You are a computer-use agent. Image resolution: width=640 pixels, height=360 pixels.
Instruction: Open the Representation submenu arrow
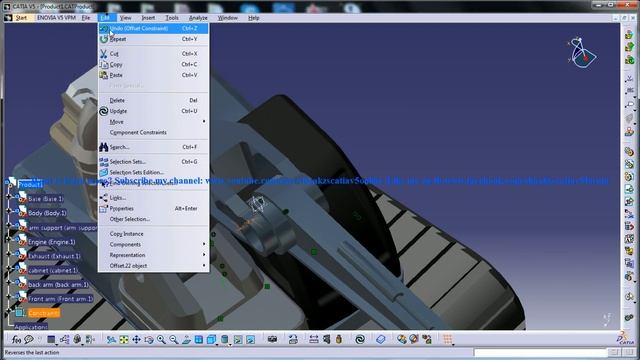point(204,255)
